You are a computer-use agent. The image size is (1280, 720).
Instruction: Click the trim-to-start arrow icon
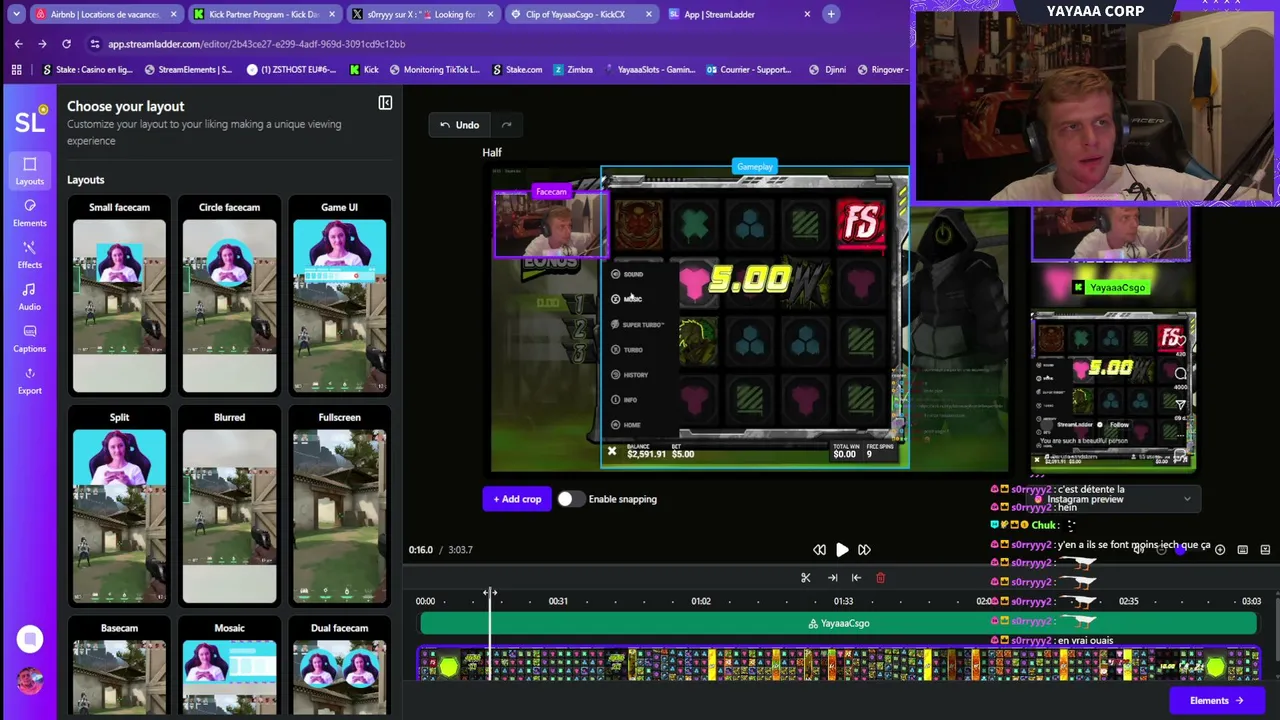click(x=856, y=578)
